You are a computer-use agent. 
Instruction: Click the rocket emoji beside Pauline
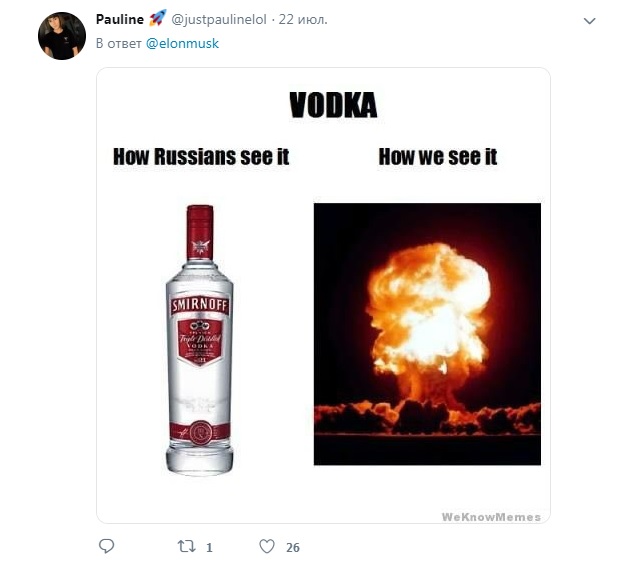point(158,19)
